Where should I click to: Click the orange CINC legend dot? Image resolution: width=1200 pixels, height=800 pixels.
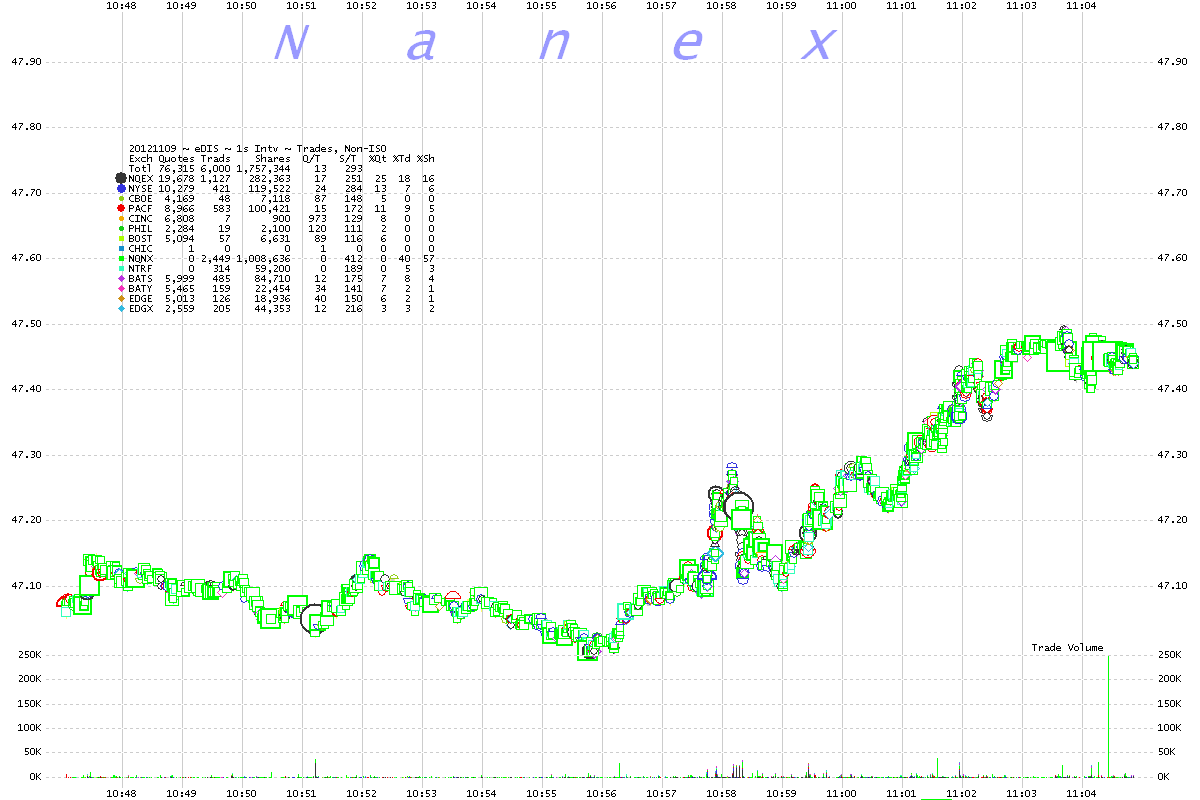(x=120, y=218)
